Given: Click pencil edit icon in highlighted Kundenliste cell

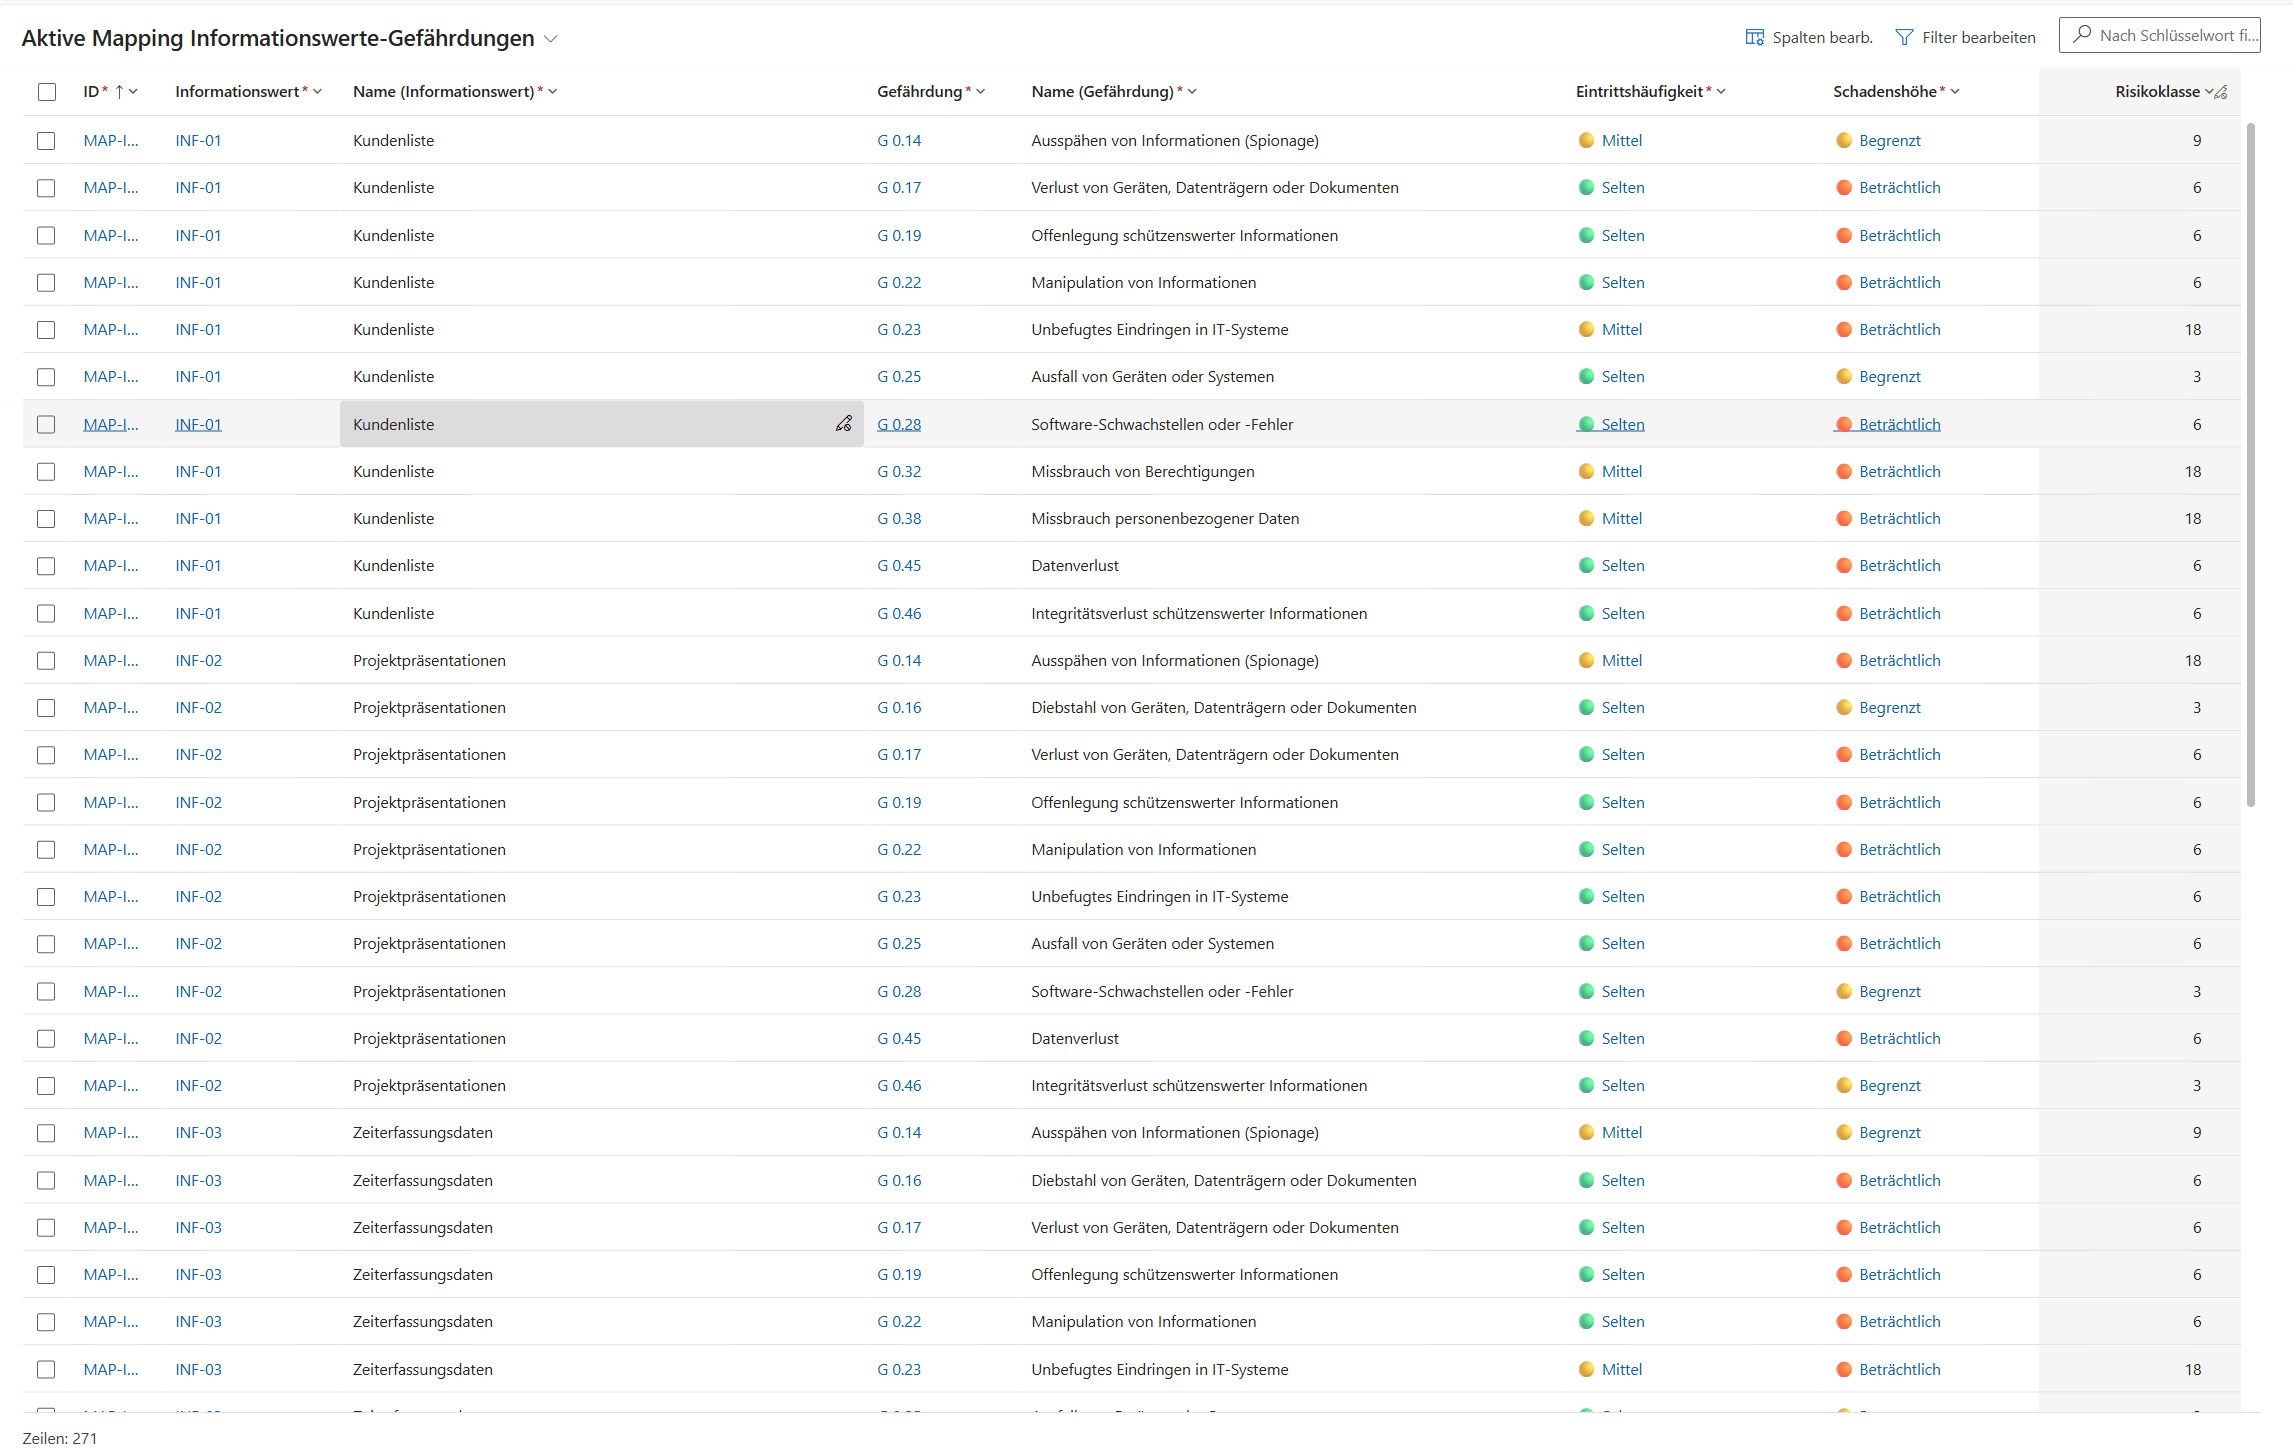Looking at the screenshot, I should [x=844, y=424].
